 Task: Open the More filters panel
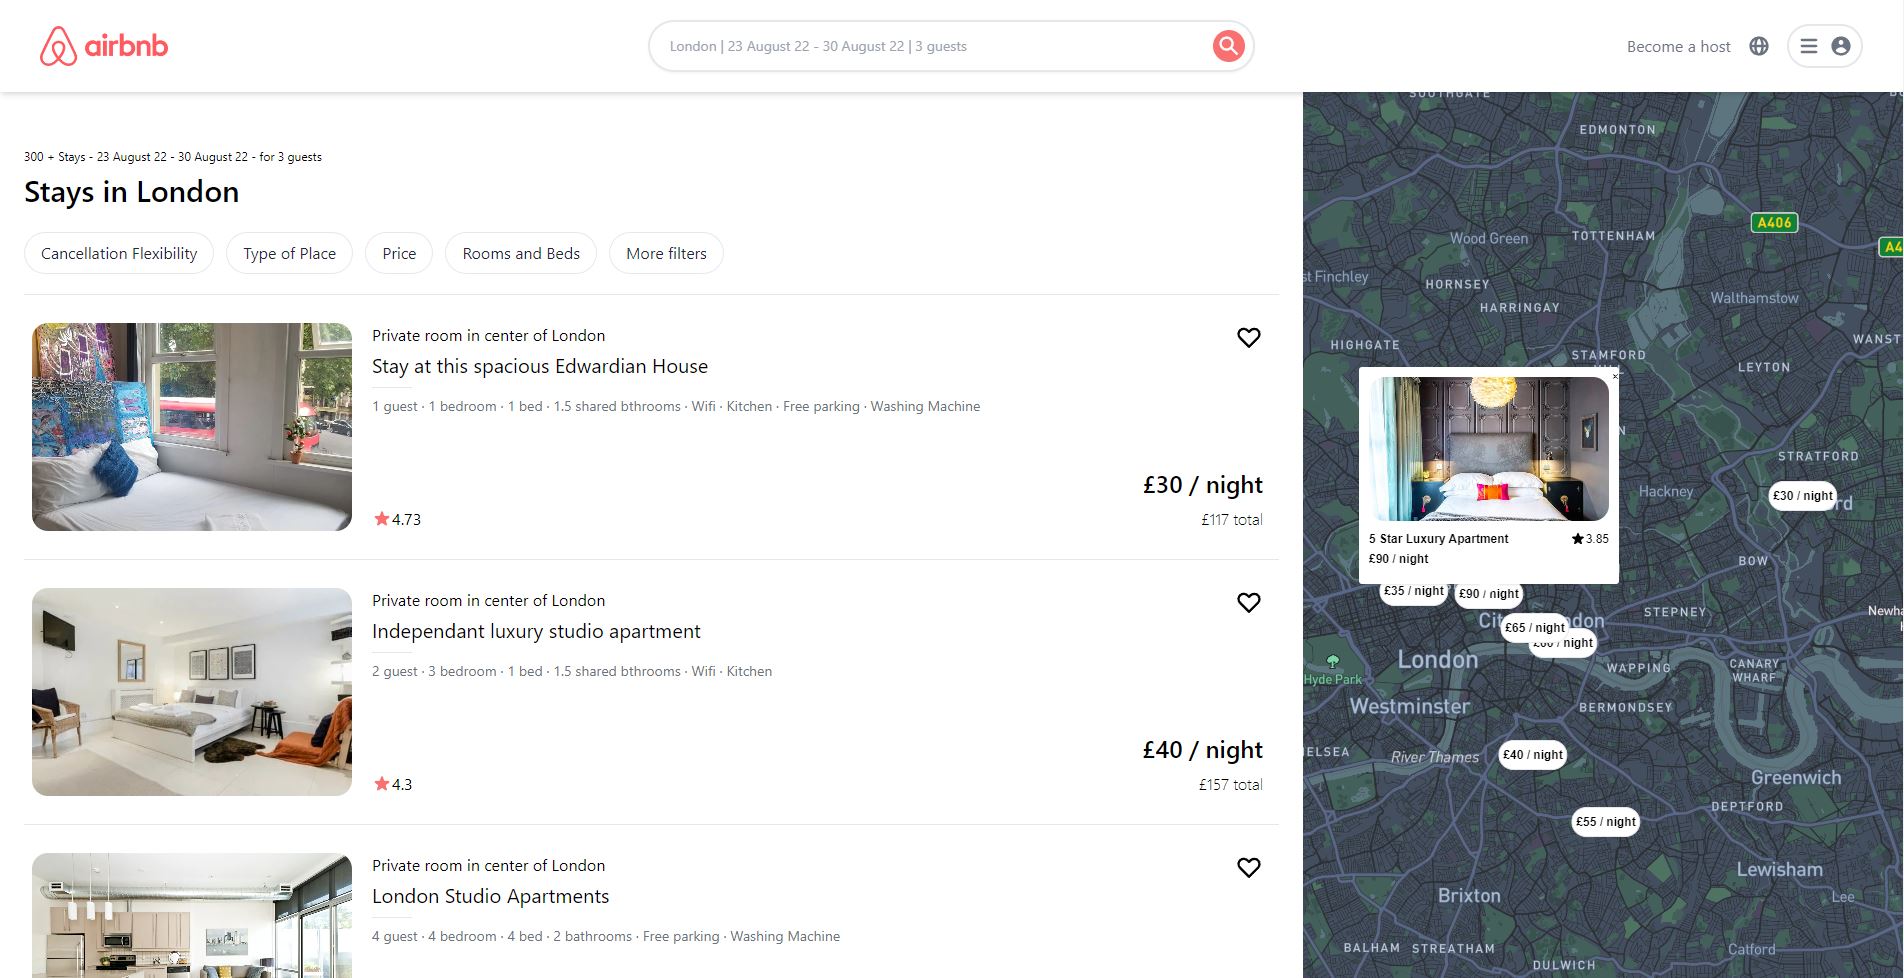click(666, 253)
